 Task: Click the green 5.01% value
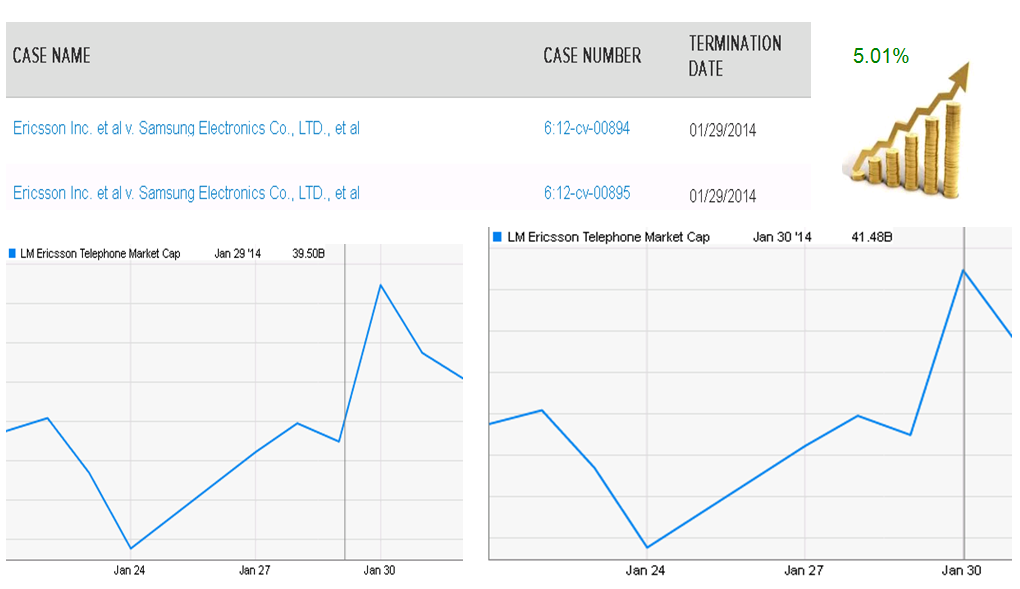coord(881,56)
